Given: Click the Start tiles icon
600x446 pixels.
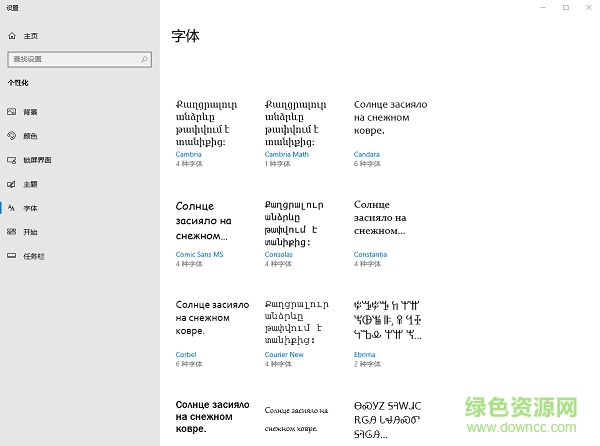Looking at the screenshot, I should tap(12, 232).
